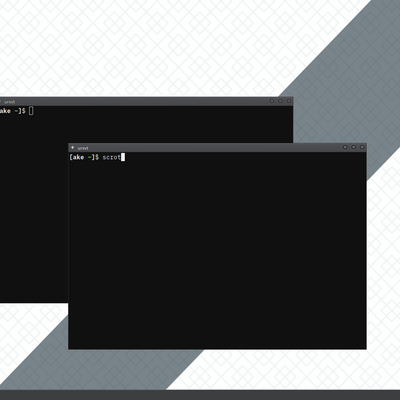Click the 'urxvt' title of the front terminal window
This screenshot has height=400, width=400.
[x=83, y=148]
